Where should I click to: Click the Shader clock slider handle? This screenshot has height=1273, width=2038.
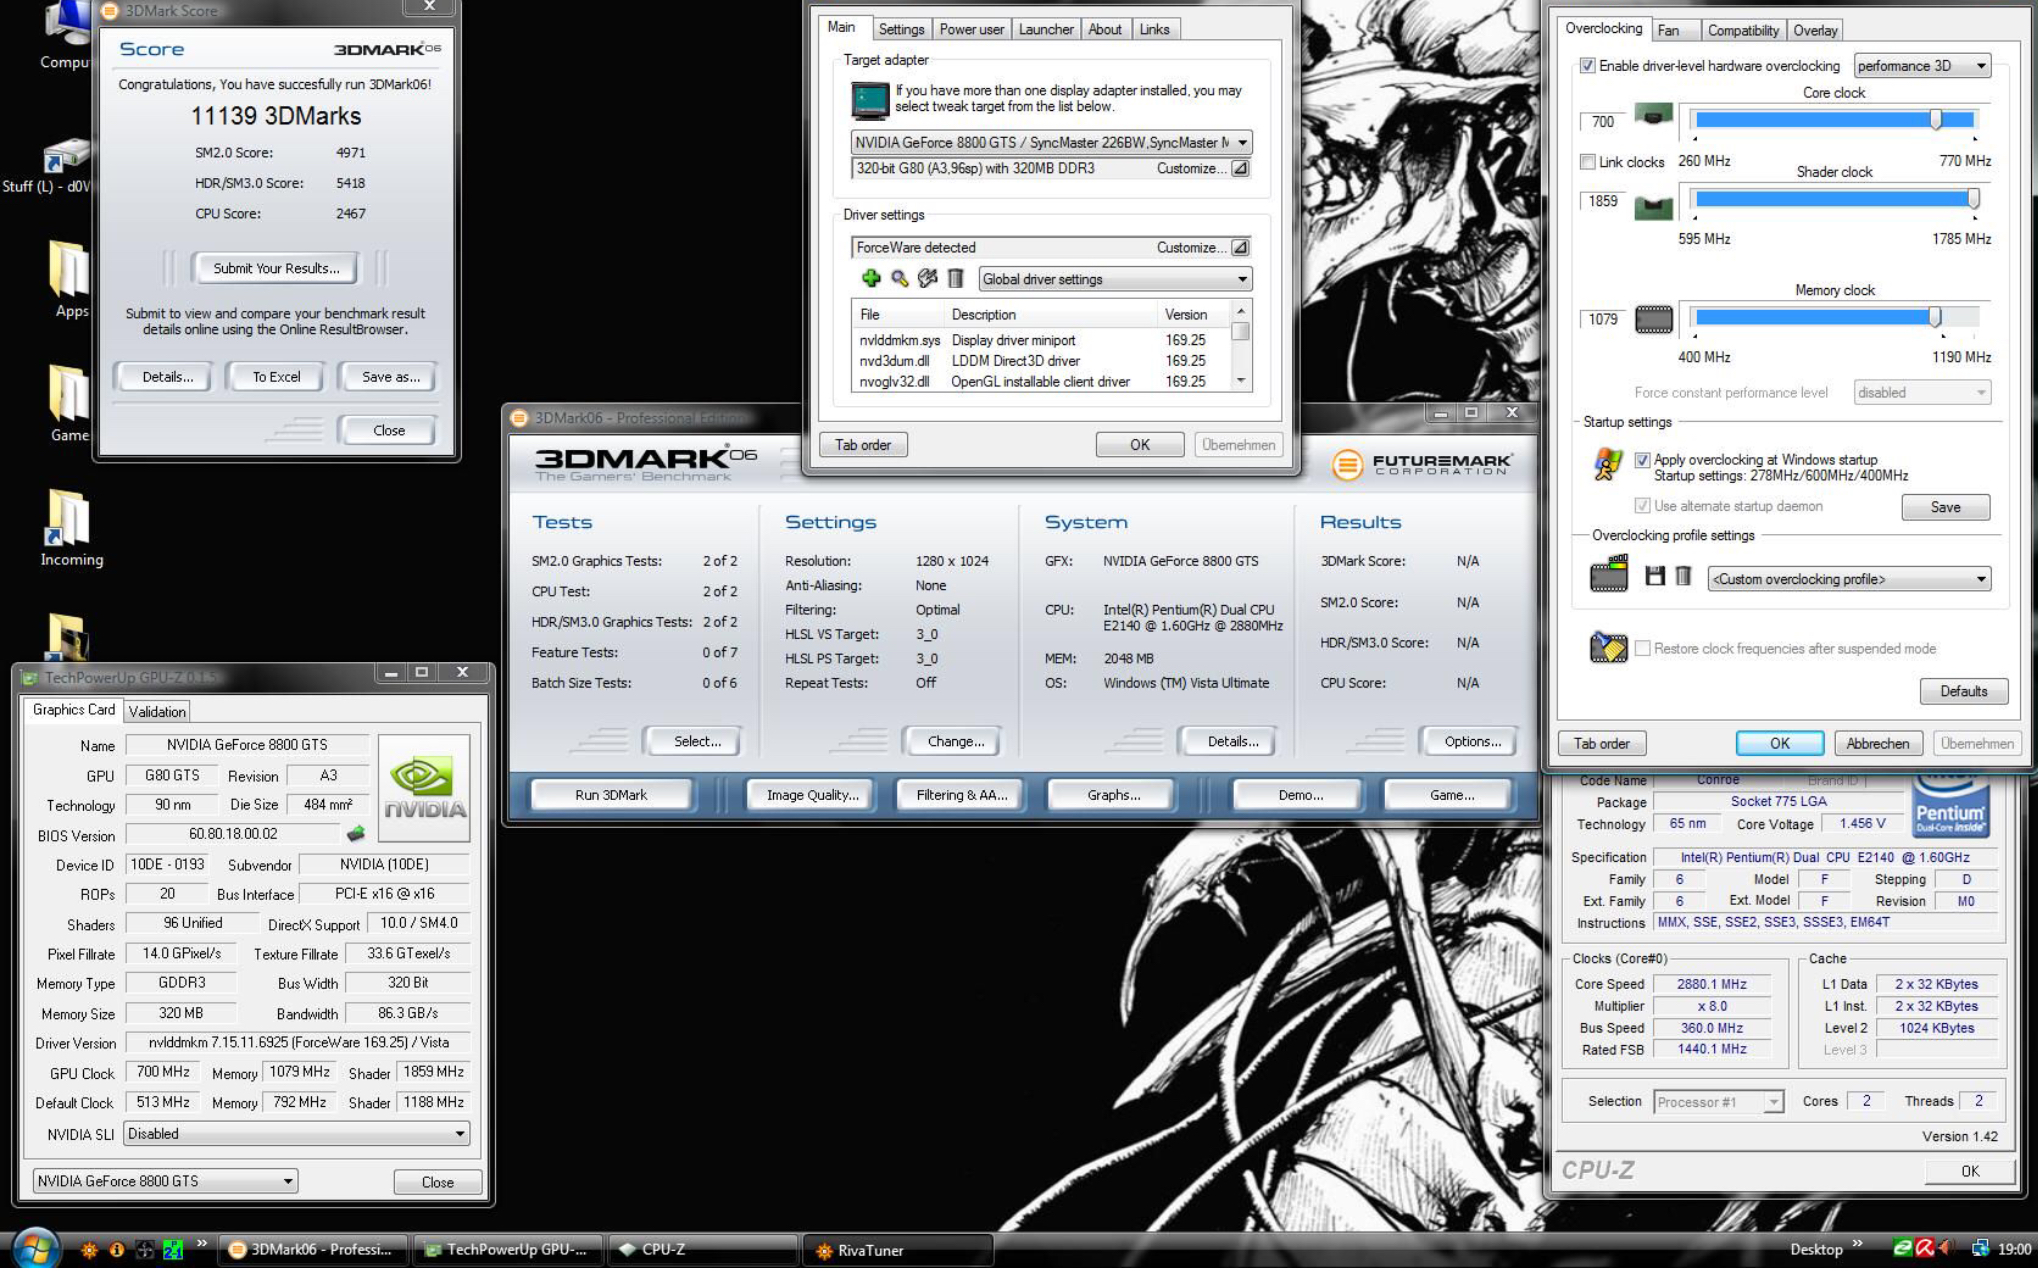[x=1974, y=198]
